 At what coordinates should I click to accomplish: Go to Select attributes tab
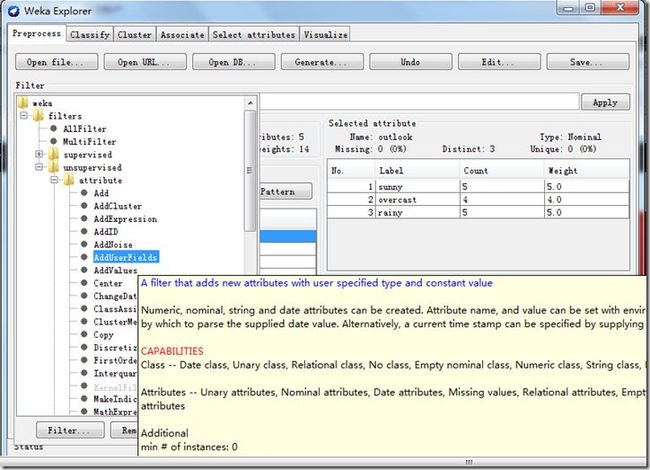pyautogui.click(x=254, y=35)
